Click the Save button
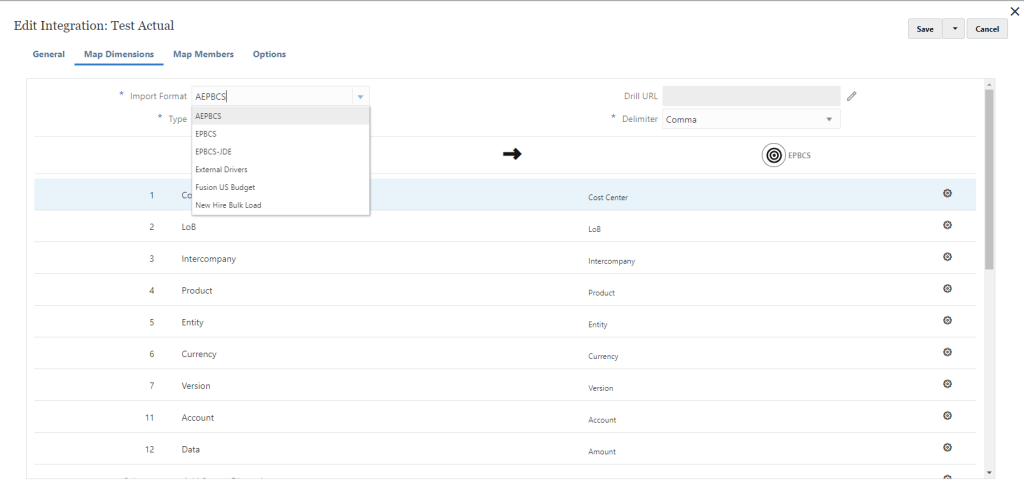Image resolution: width=1036 pixels, height=504 pixels. pyautogui.click(x=925, y=29)
